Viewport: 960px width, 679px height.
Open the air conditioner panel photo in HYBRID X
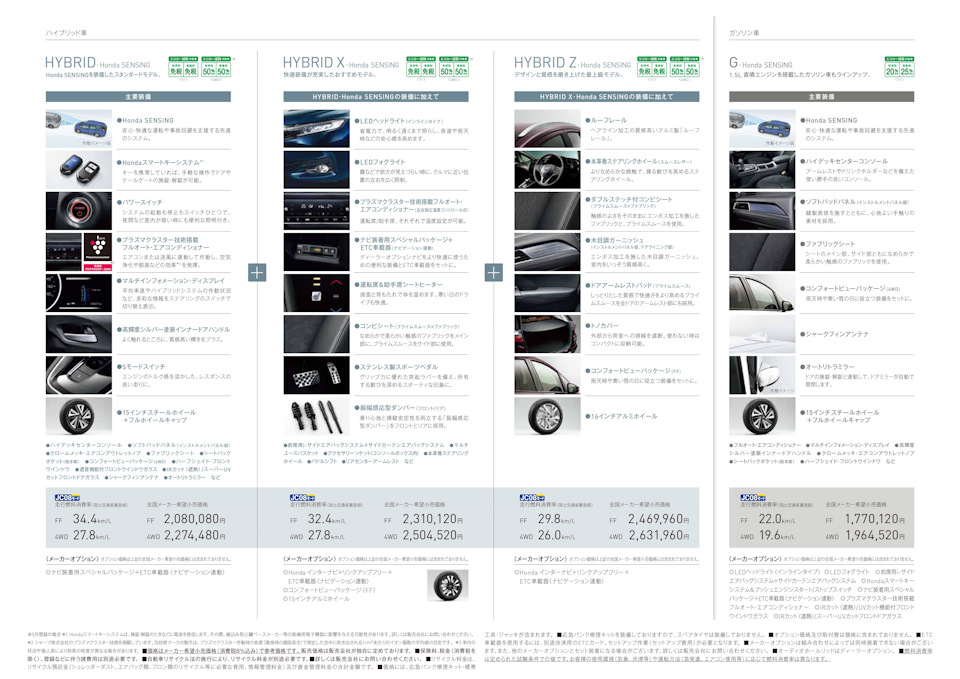pyautogui.click(x=317, y=211)
